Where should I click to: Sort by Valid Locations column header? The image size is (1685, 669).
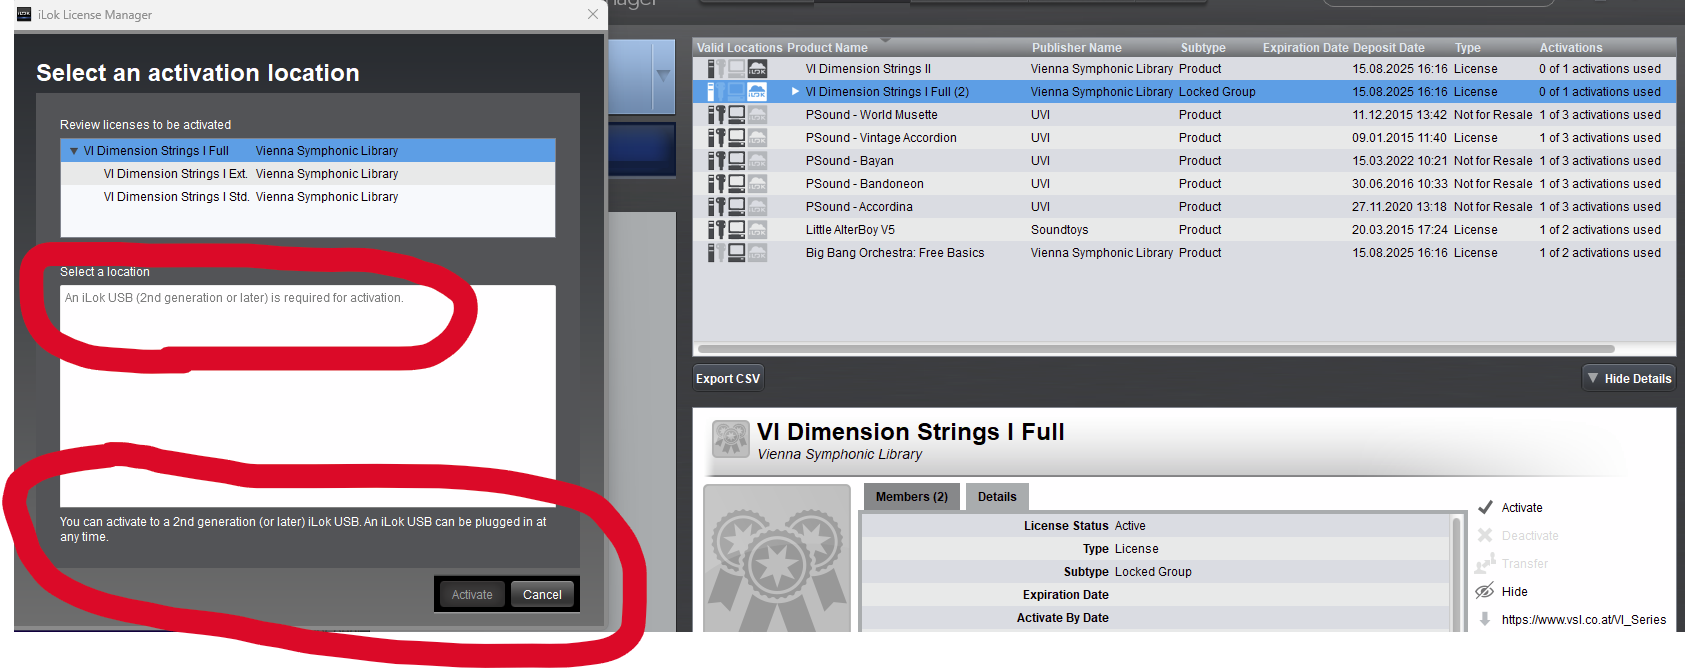point(740,48)
